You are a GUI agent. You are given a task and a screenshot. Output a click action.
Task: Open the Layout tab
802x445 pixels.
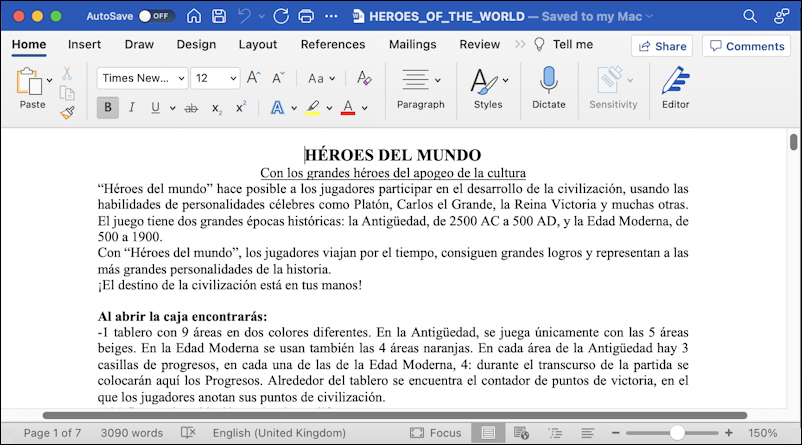tap(258, 45)
